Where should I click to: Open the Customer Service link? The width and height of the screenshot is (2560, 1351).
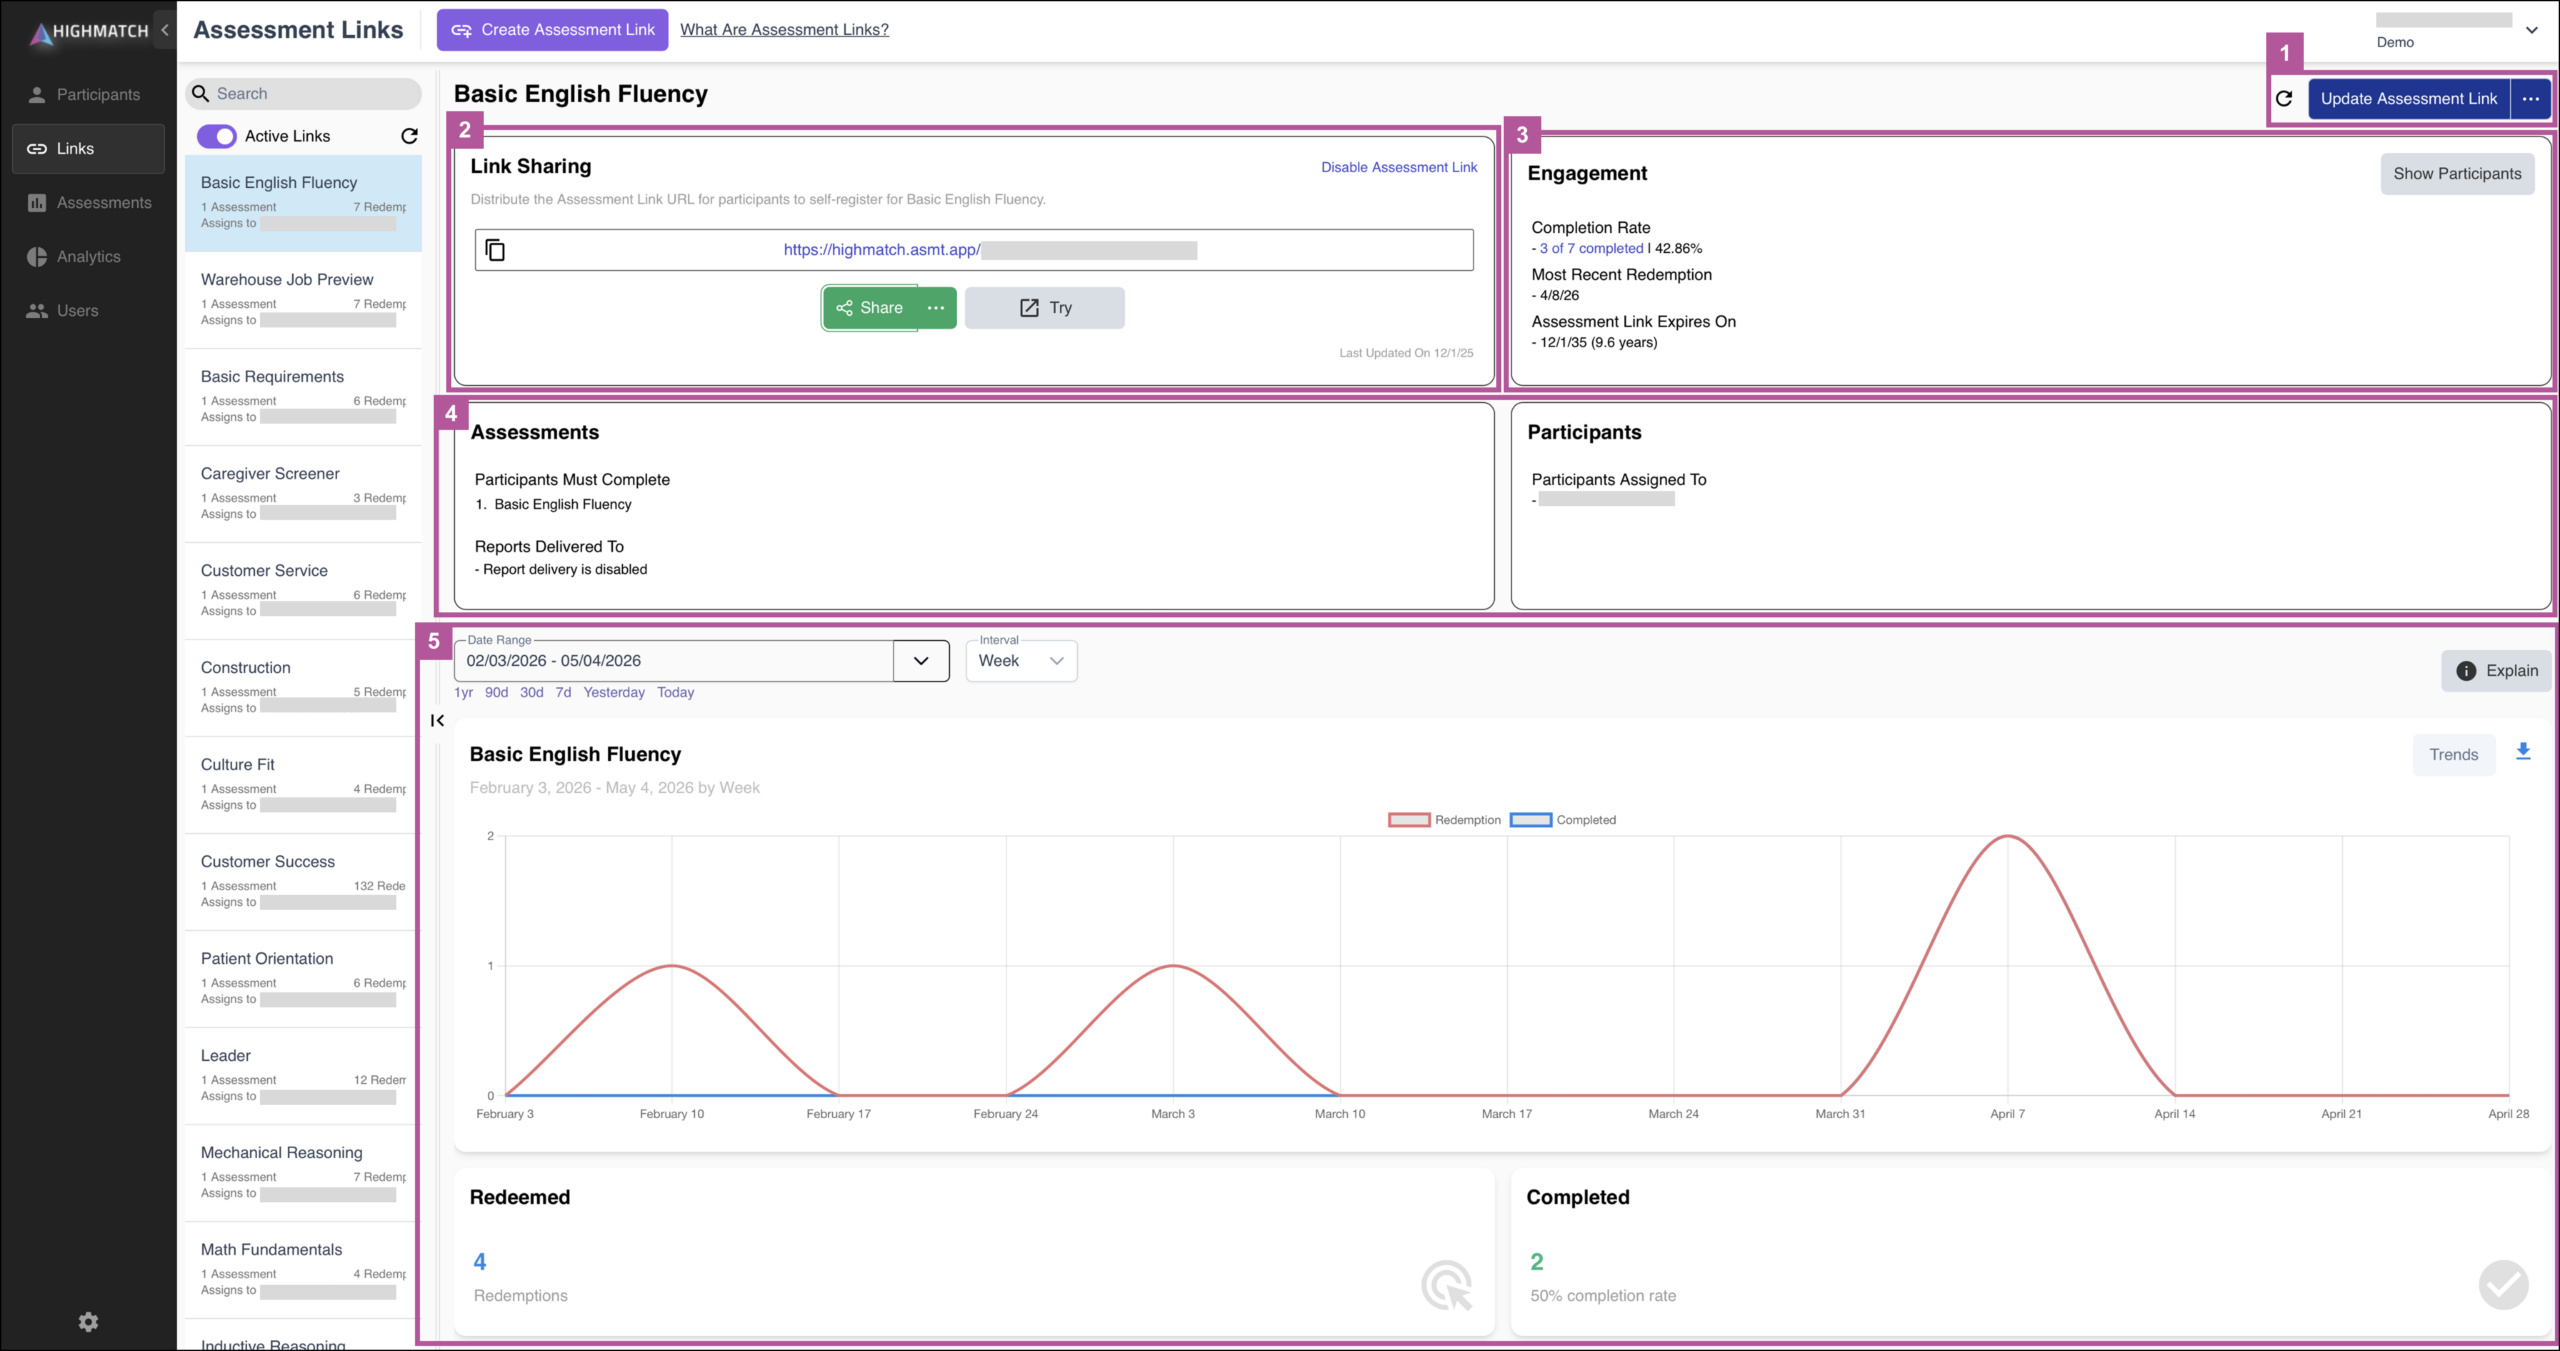[304, 591]
